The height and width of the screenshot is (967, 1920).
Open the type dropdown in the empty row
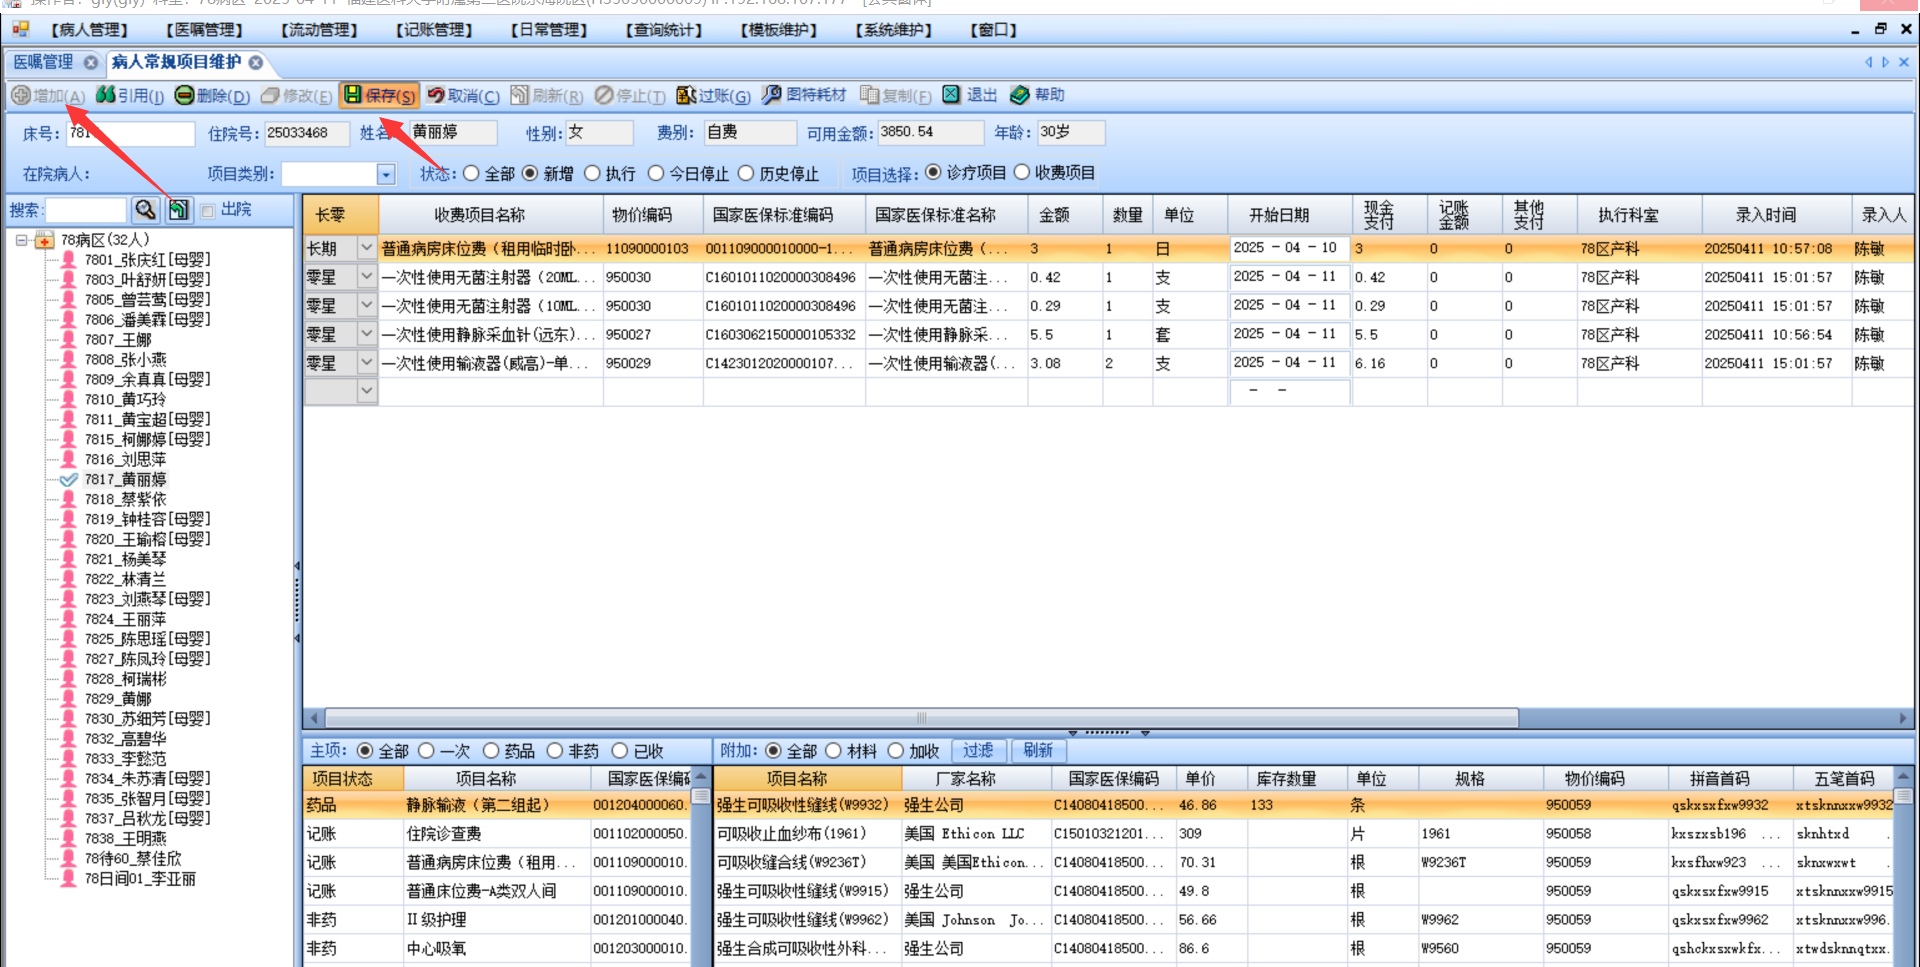pyautogui.click(x=367, y=391)
